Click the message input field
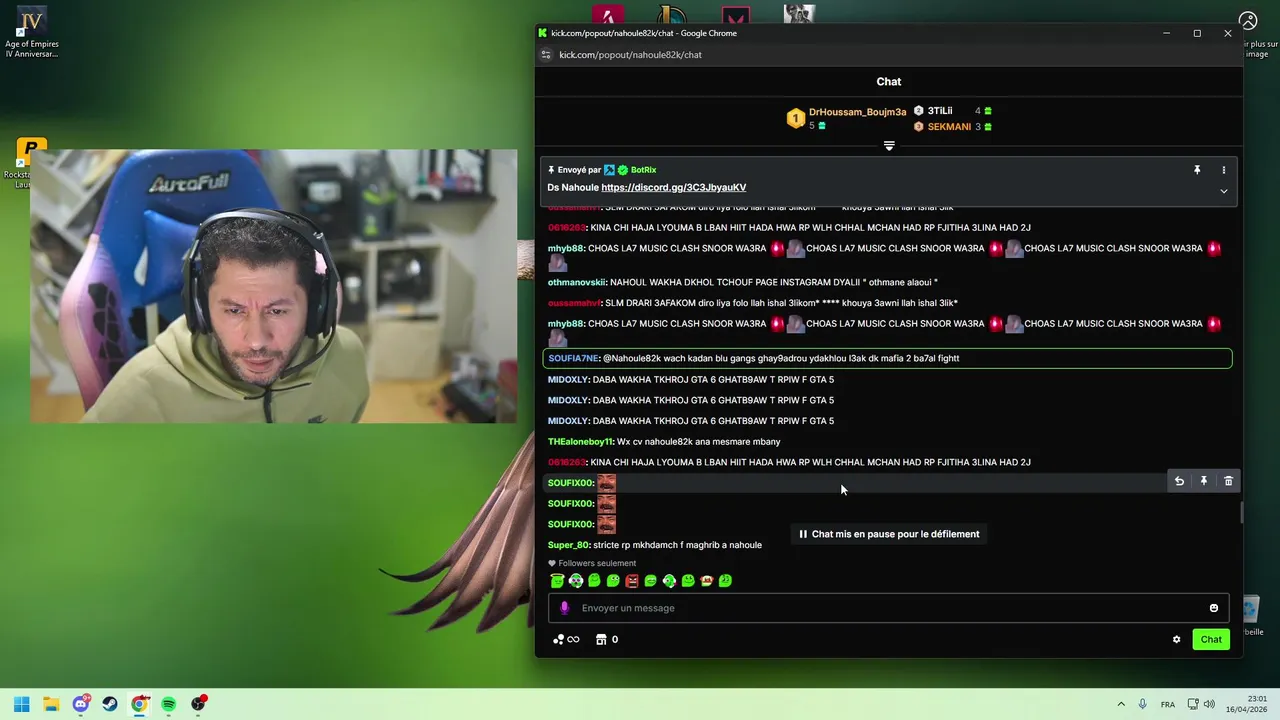 pos(888,608)
